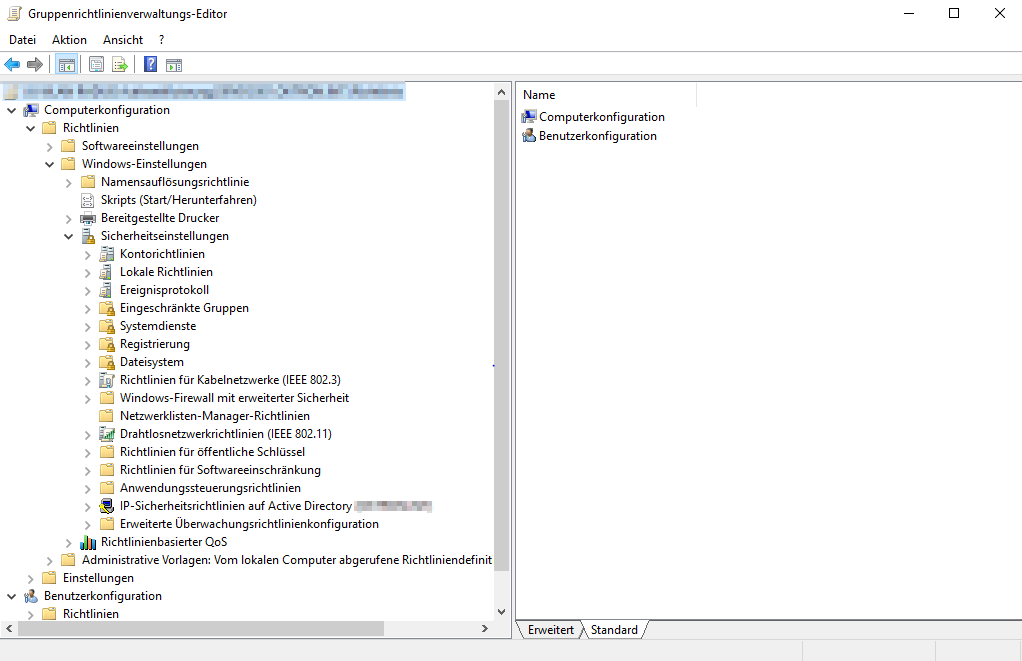Open Properties from the toolbar icon
Image resolution: width=1022 pixels, height=661 pixels.
96,65
